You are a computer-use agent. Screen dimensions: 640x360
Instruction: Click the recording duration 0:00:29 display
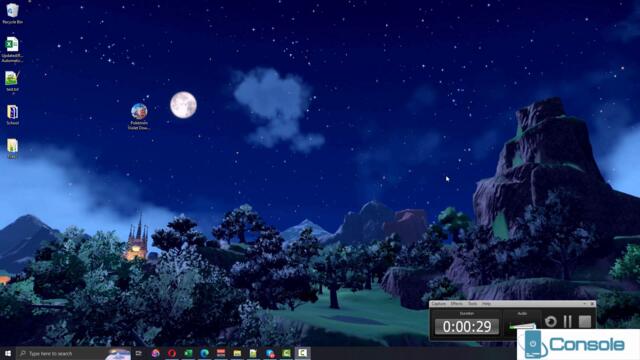[467, 327]
